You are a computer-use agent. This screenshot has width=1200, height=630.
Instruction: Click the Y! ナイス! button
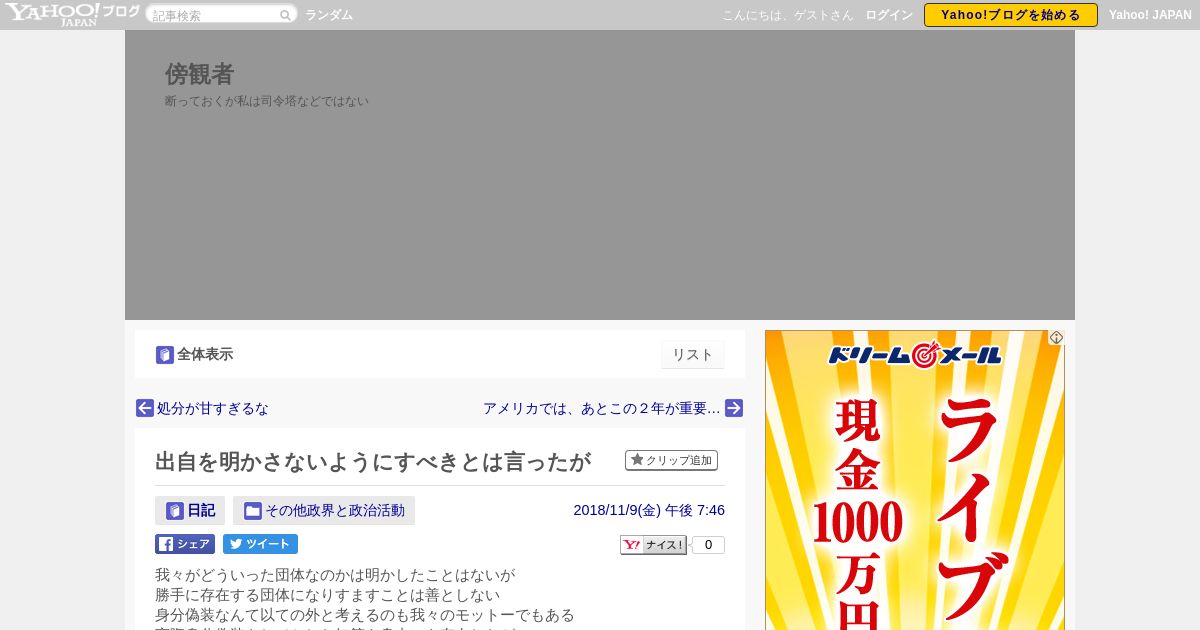click(653, 545)
